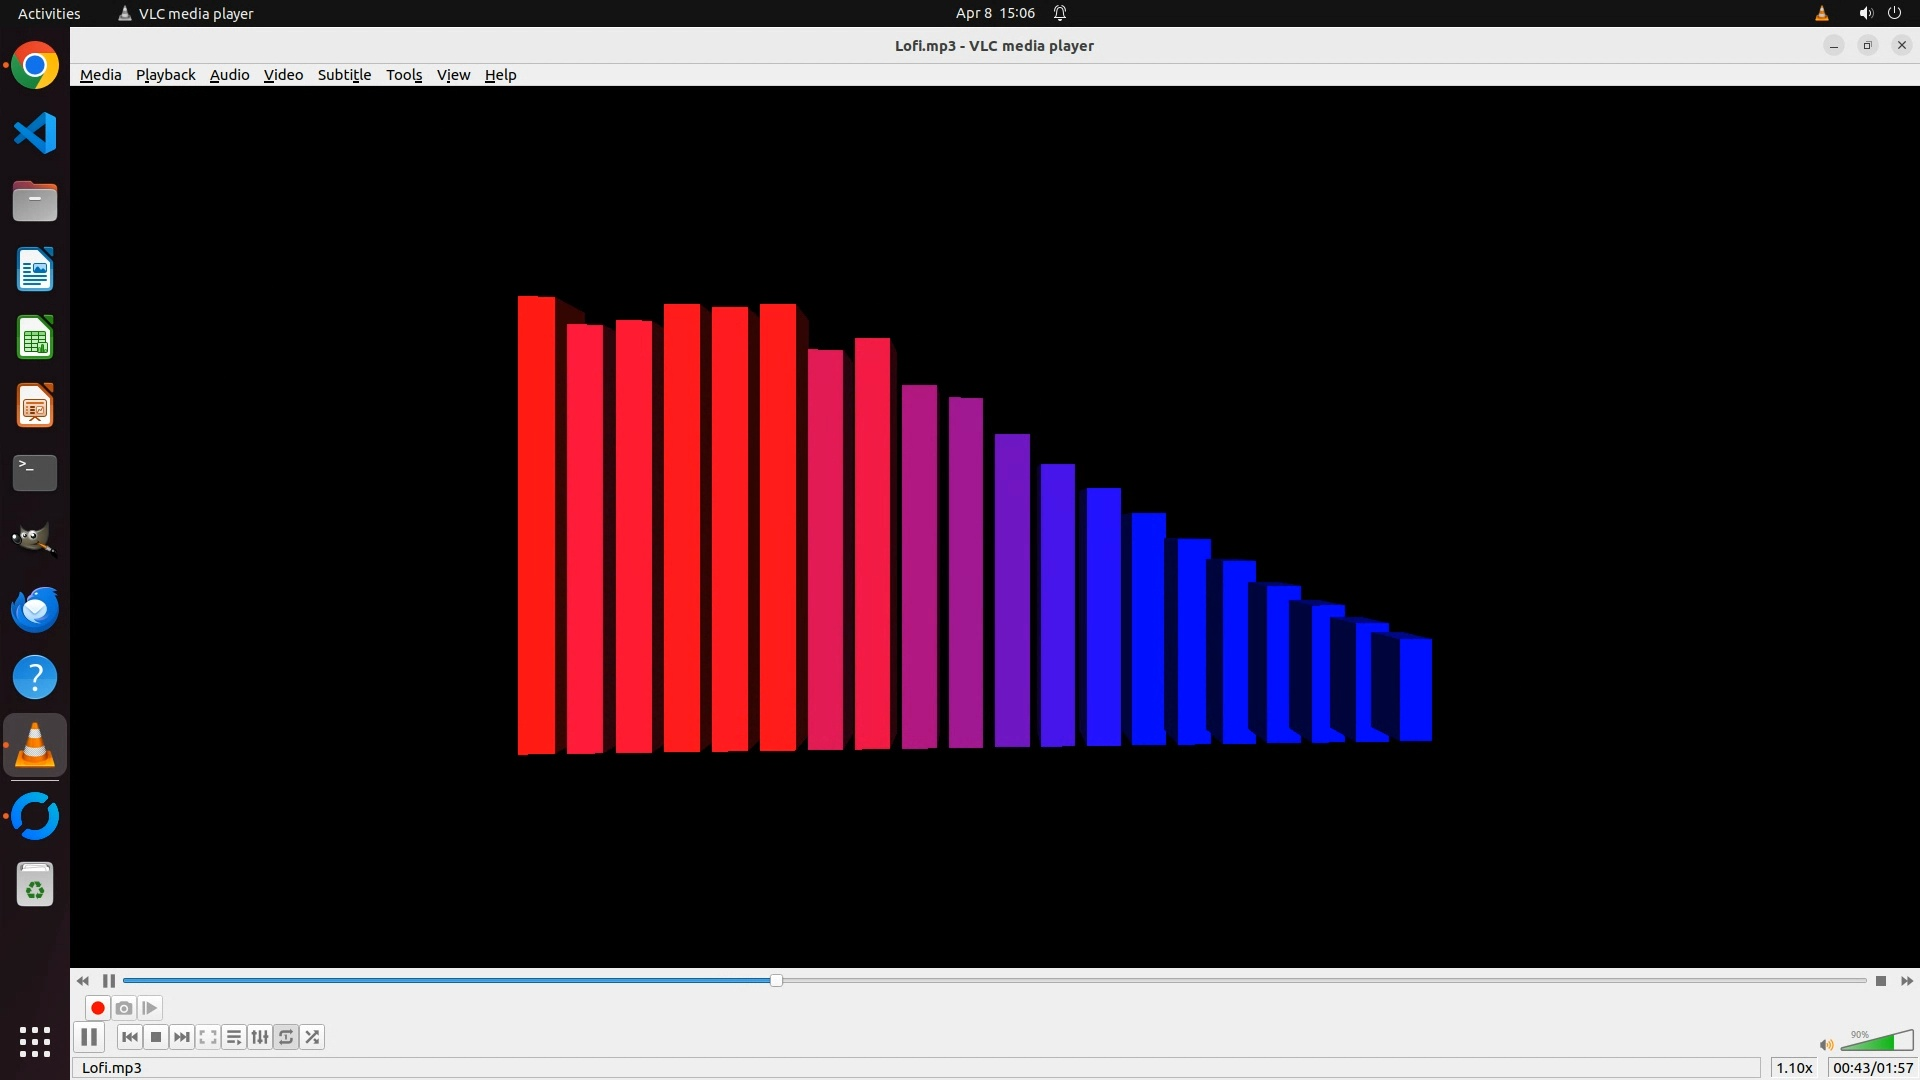Skip to the previous media track
Viewport: 1920px width, 1080px height.
(130, 1037)
